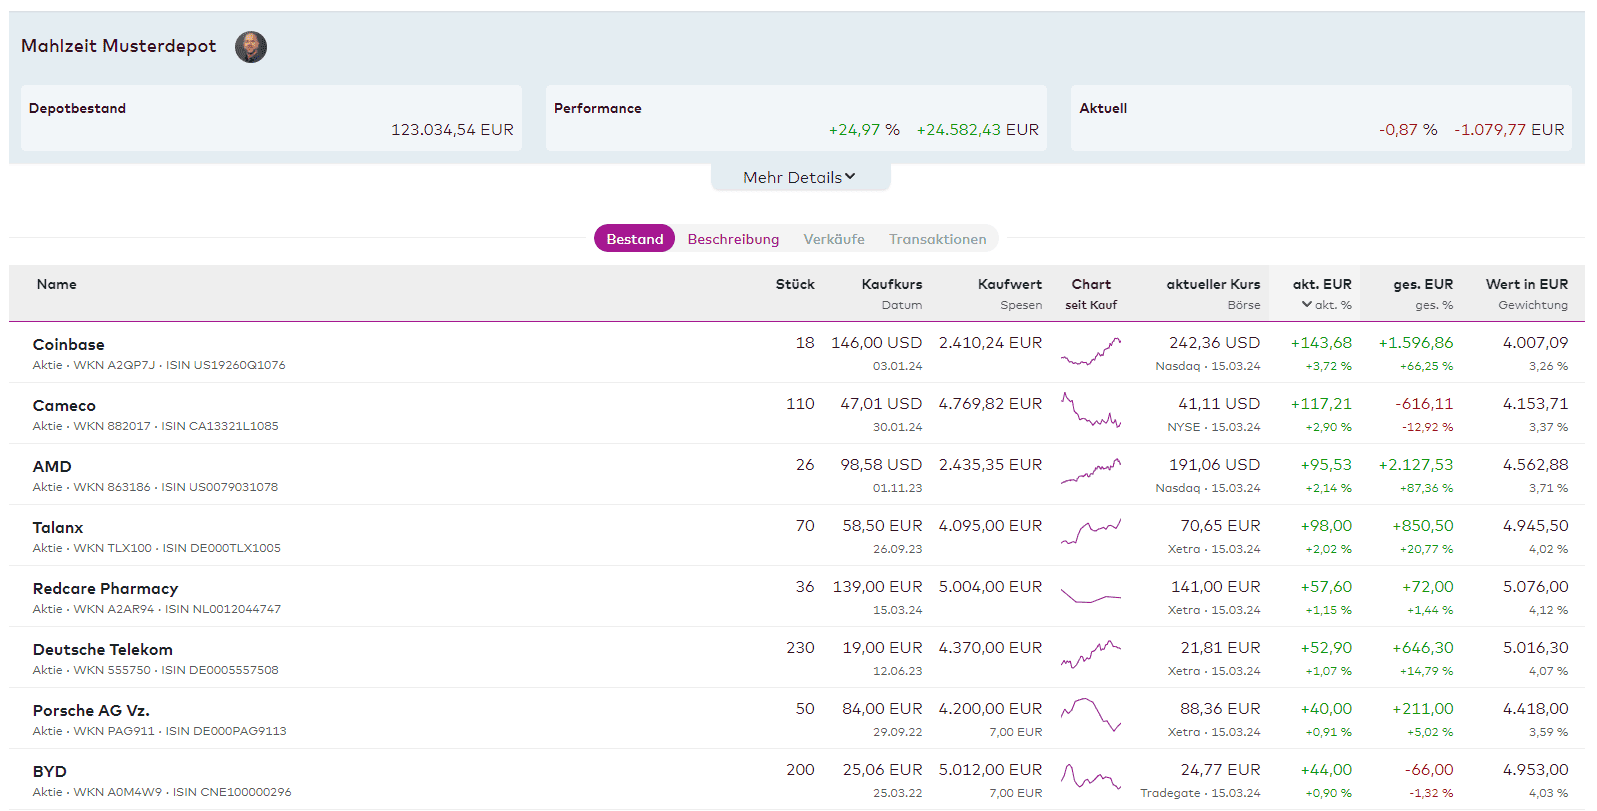
Task: View the Deutsche Telekom chart thumbnail
Action: click(1090, 655)
